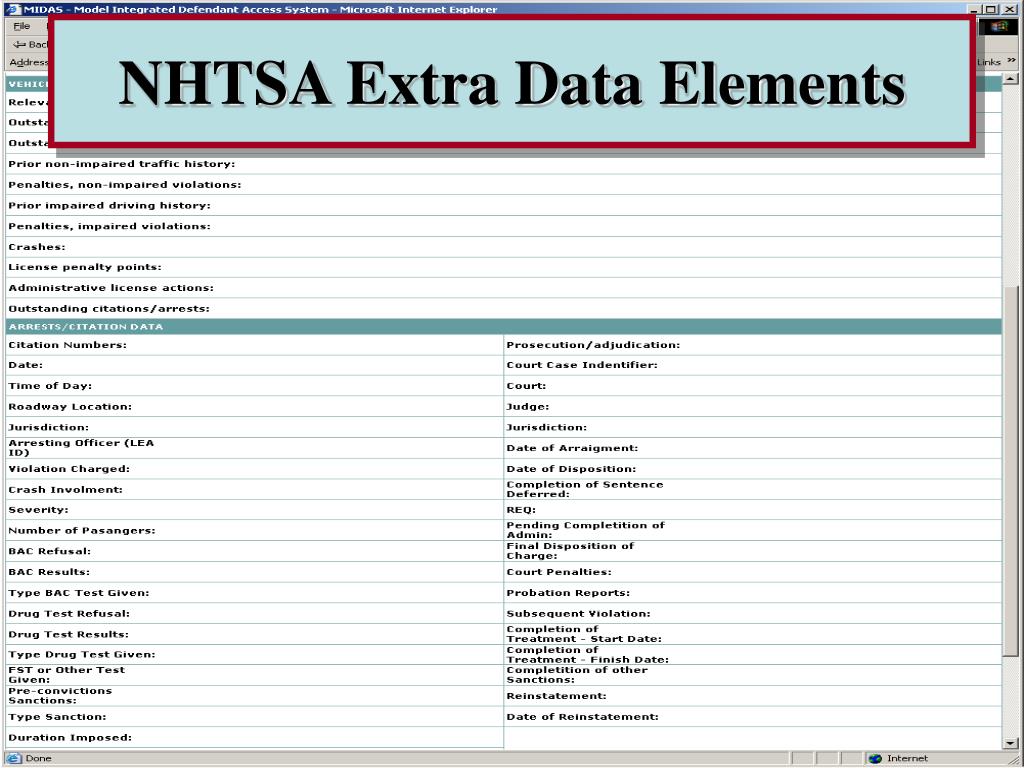
Task: Click the 'Type Sanction:' label
Action: 57,717
